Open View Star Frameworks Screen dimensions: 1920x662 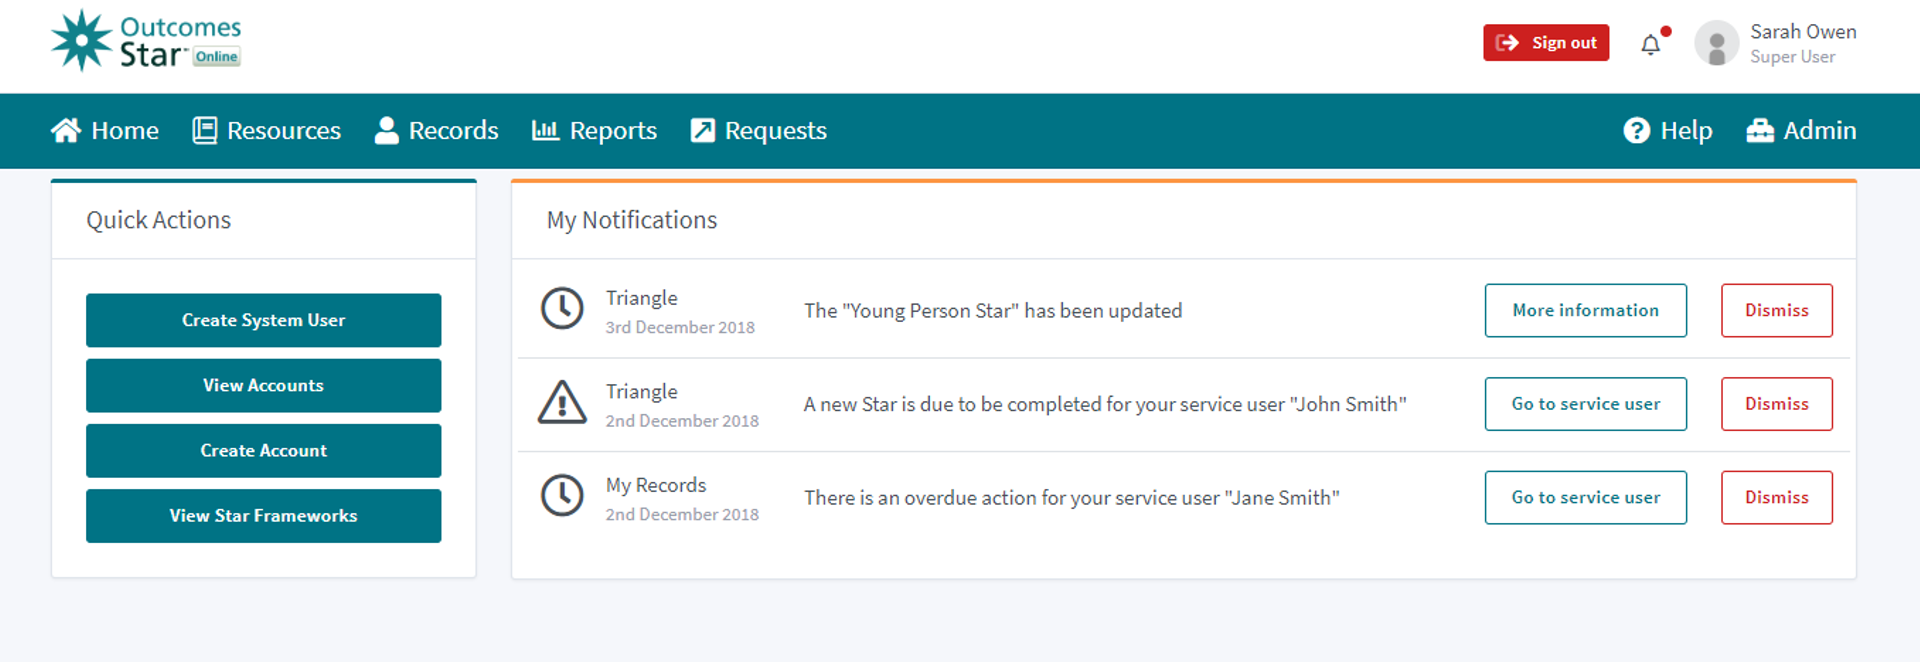[x=263, y=516]
